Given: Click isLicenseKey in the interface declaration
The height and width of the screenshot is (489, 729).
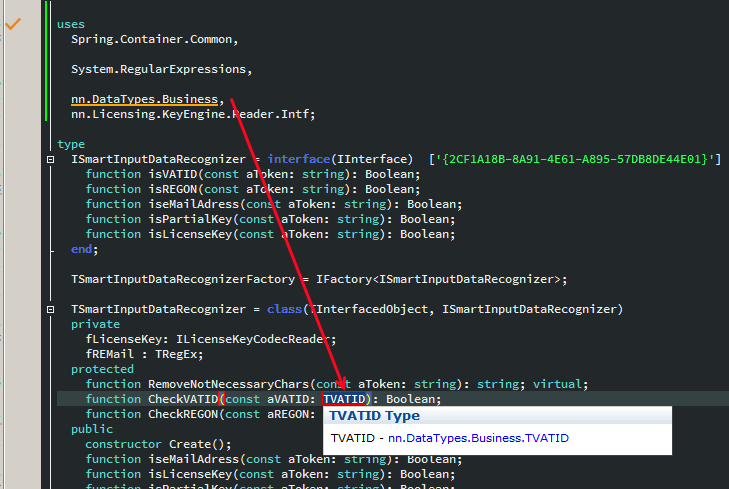Looking at the screenshot, I should tap(190, 234).
